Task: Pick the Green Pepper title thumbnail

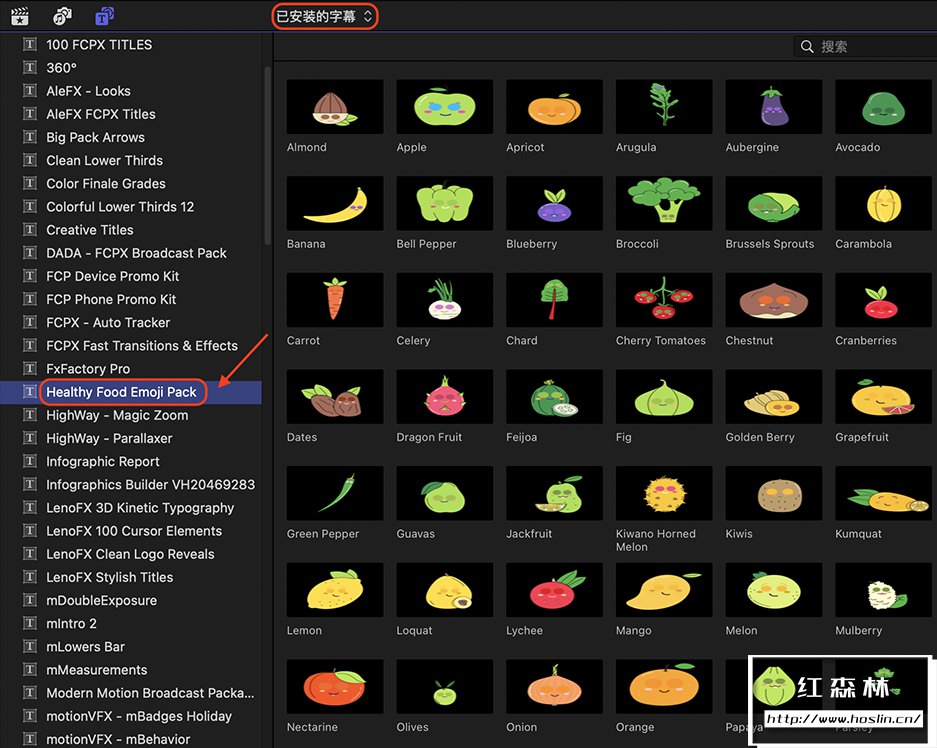Action: 335,493
